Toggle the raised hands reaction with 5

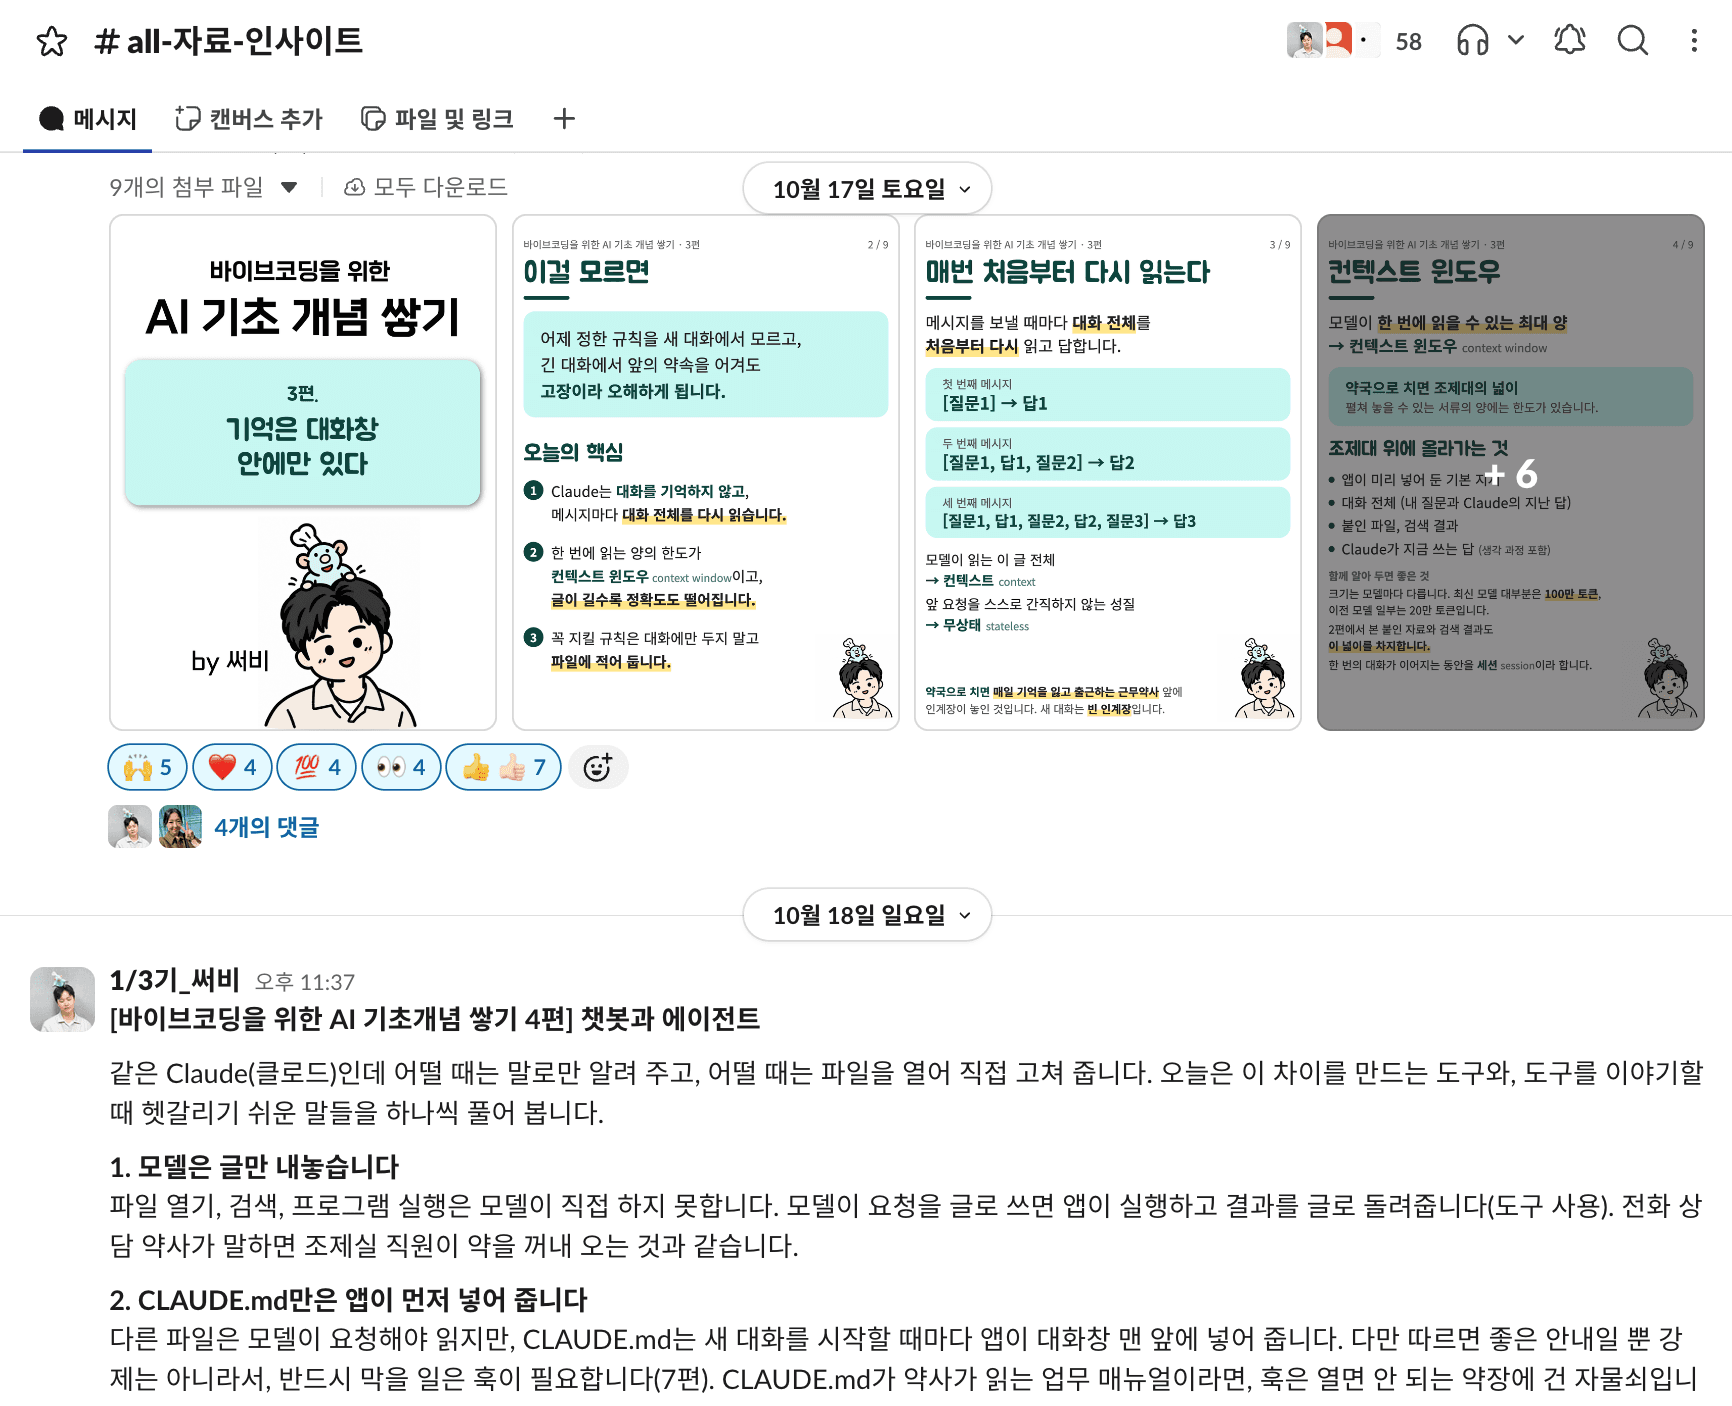(147, 767)
